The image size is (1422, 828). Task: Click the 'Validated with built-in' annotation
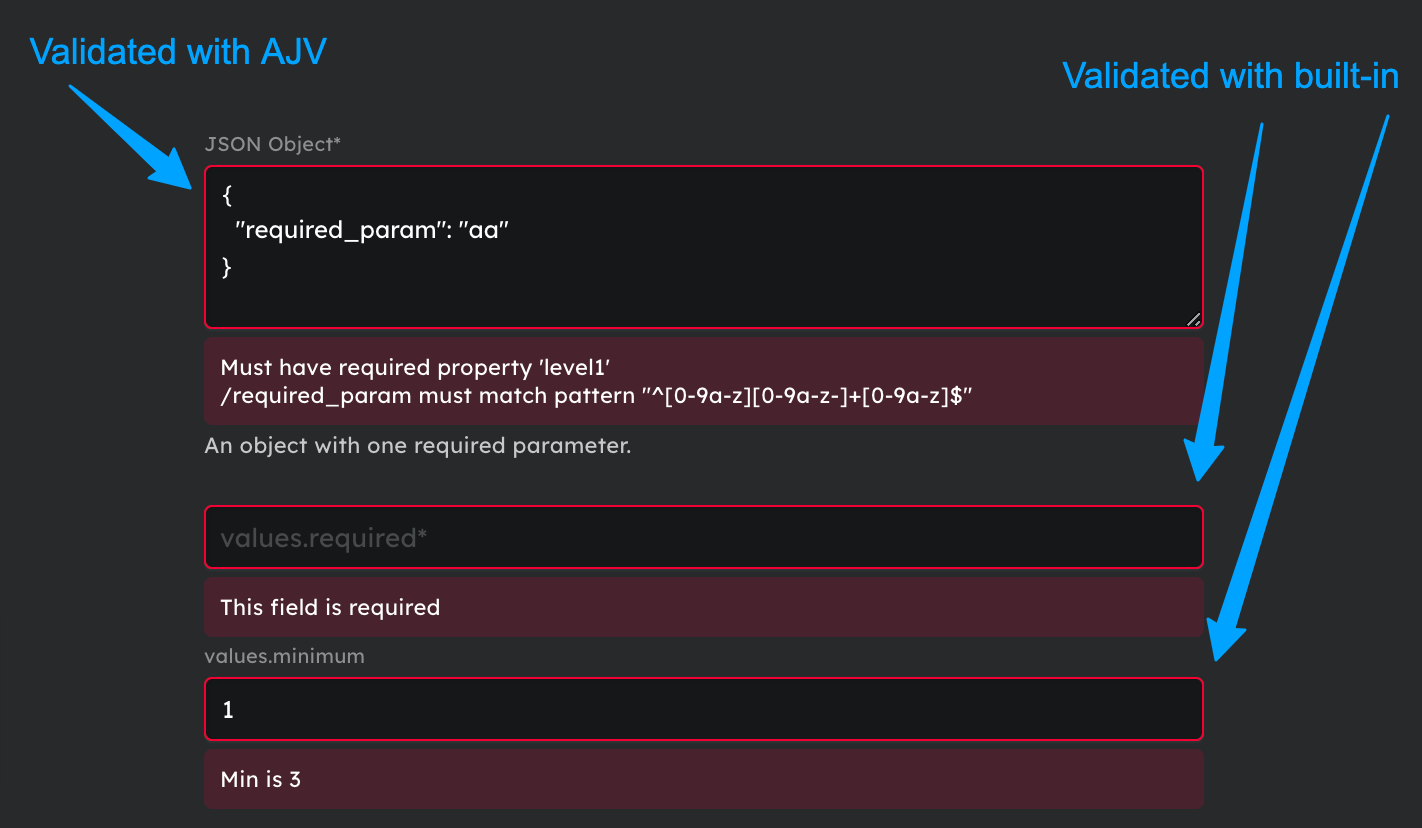pyautogui.click(x=1230, y=75)
